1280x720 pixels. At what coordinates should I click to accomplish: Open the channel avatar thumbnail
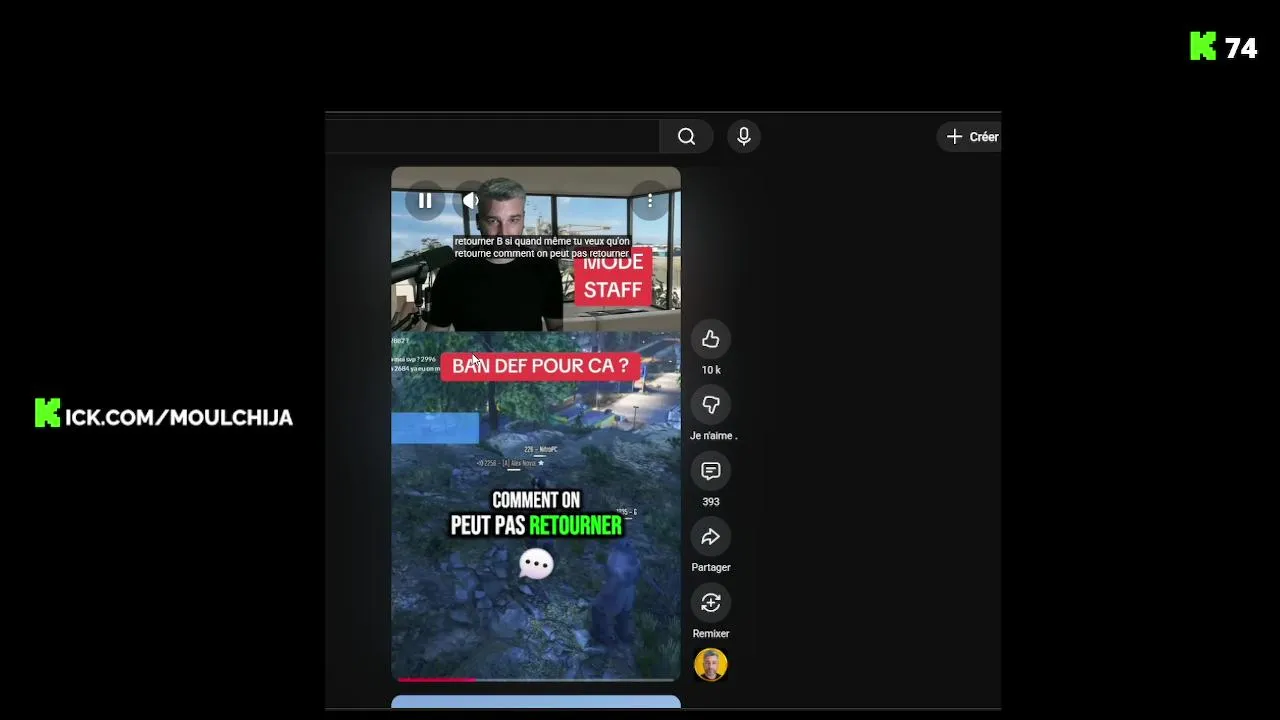point(711,665)
